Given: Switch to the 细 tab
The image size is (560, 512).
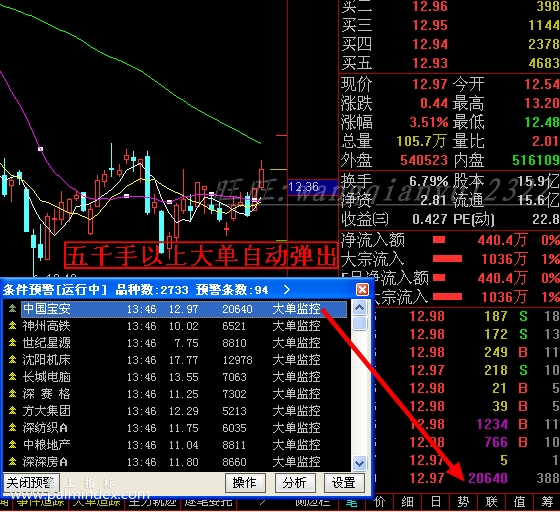Looking at the screenshot, I should pyautogui.click(x=408, y=502).
